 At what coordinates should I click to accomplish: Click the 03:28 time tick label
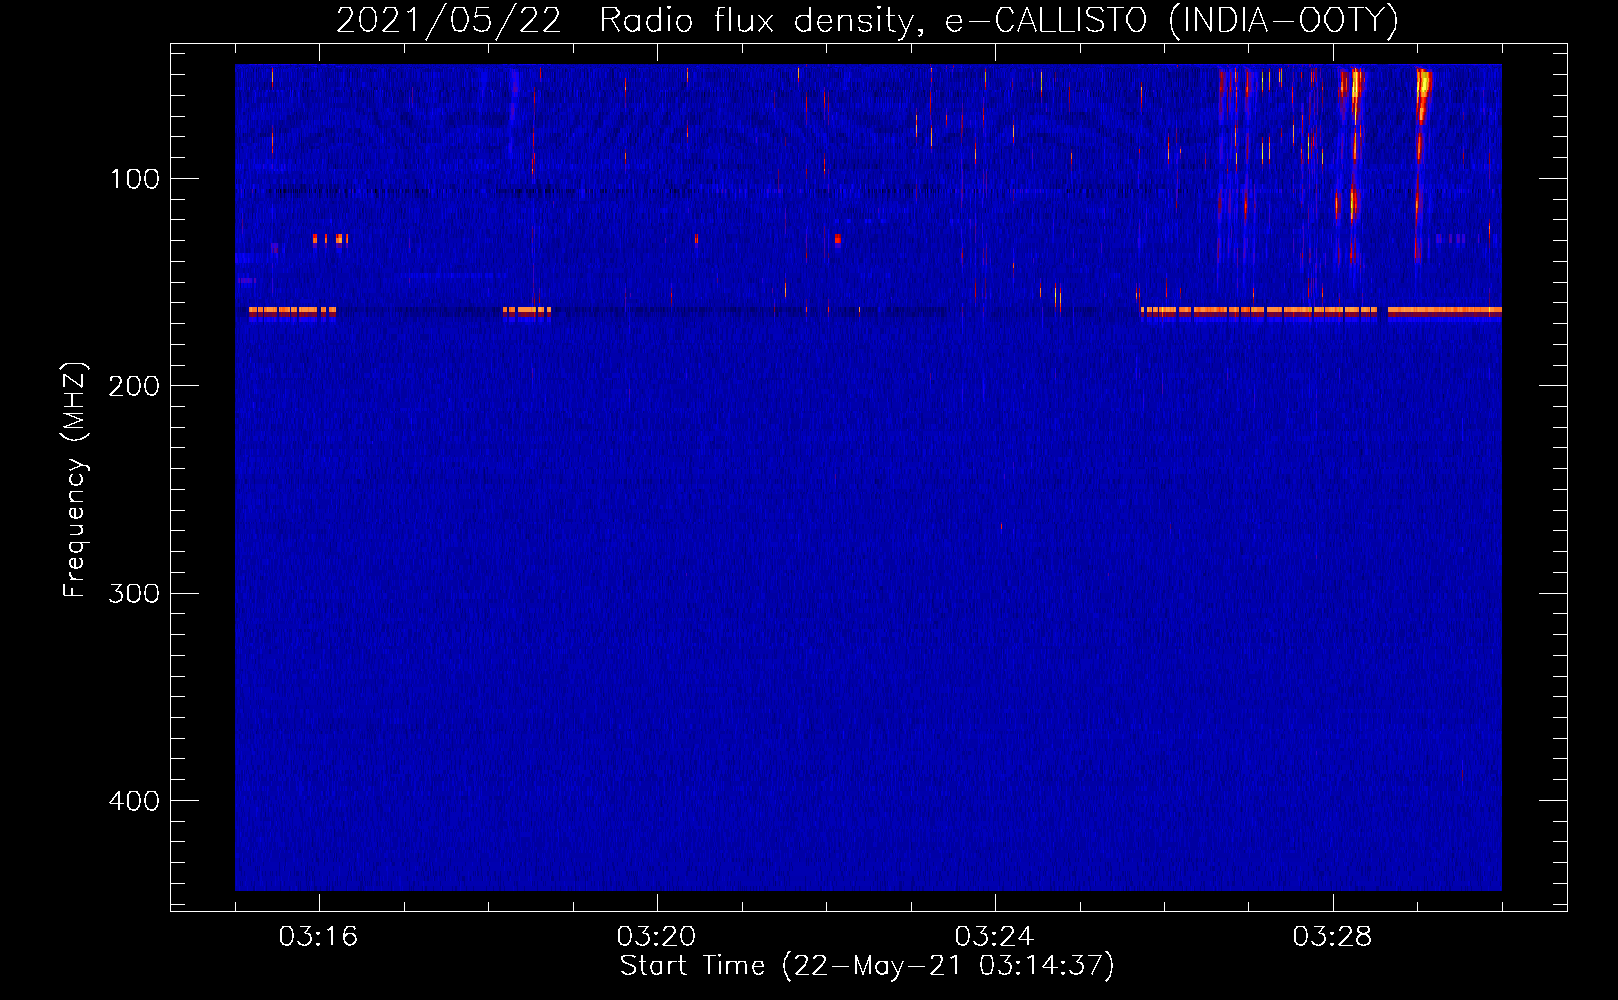point(1332,937)
